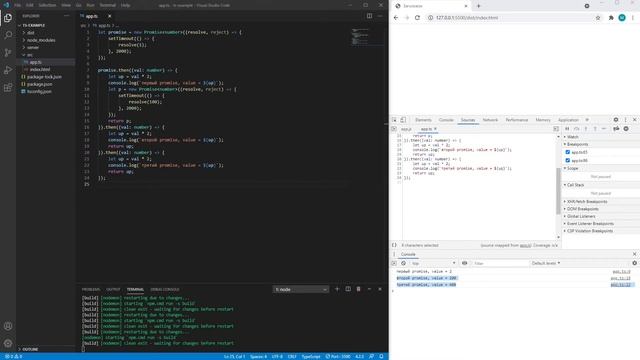Viewport: 640px width, 360px height.
Task: Click the TypeScript language mode in status bar
Action: pyautogui.click(x=311, y=356)
